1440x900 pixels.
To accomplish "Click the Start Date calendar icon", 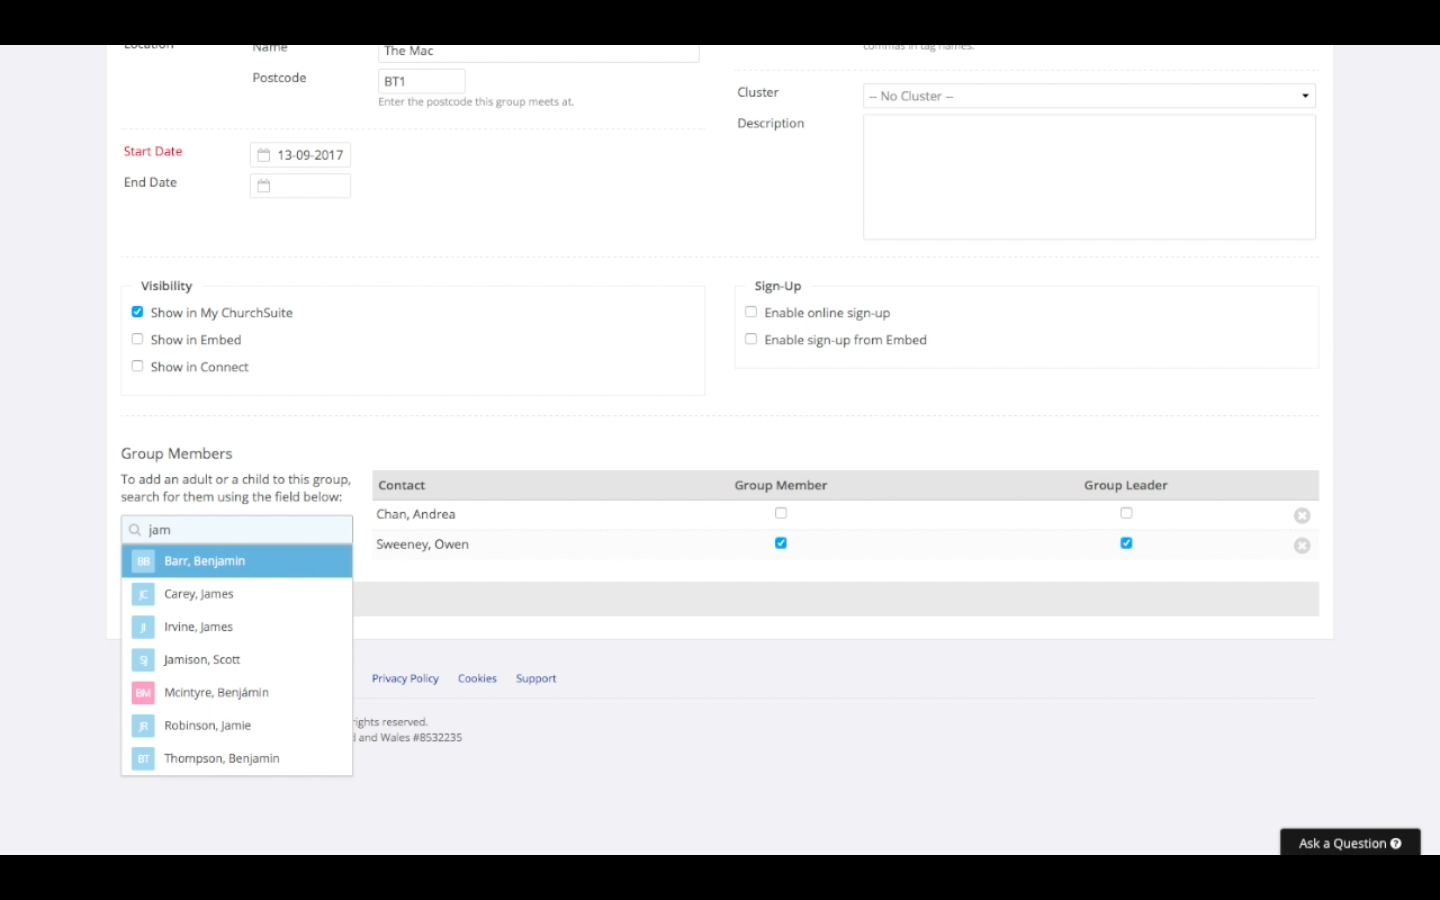I will (x=264, y=155).
